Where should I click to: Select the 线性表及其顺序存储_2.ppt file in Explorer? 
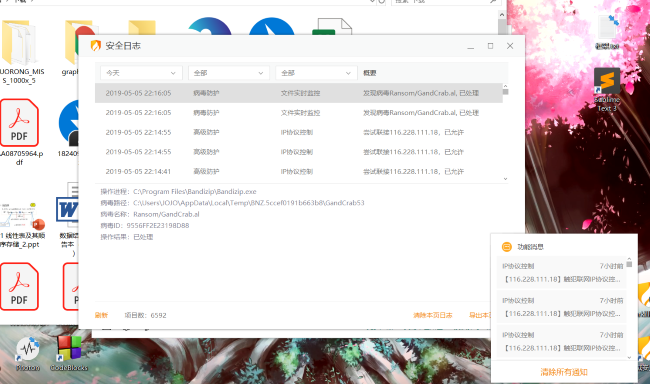(22, 225)
